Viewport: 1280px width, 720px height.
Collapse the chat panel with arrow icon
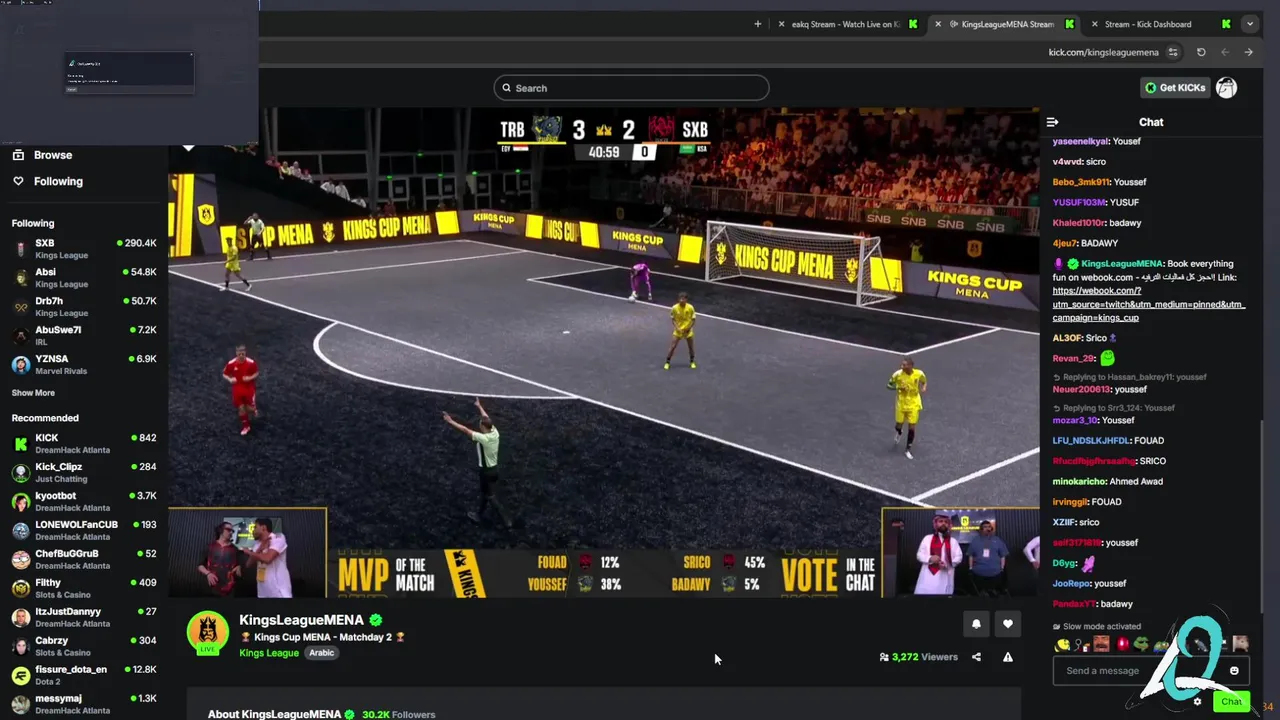(x=1052, y=122)
